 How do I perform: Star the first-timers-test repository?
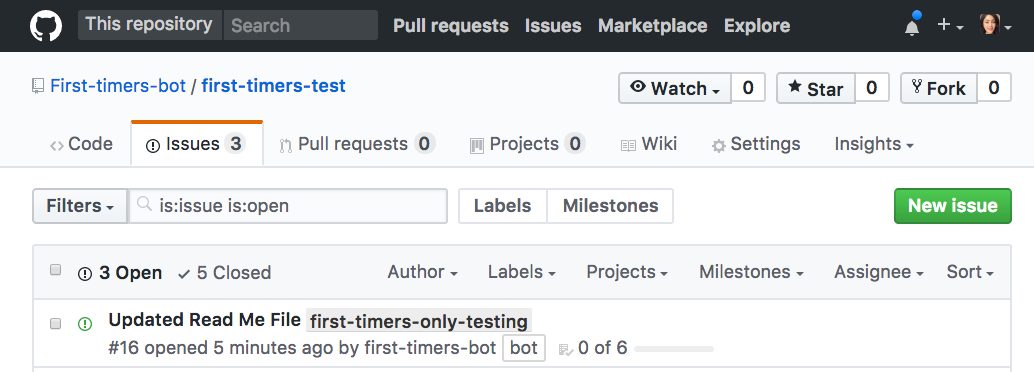(x=816, y=88)
